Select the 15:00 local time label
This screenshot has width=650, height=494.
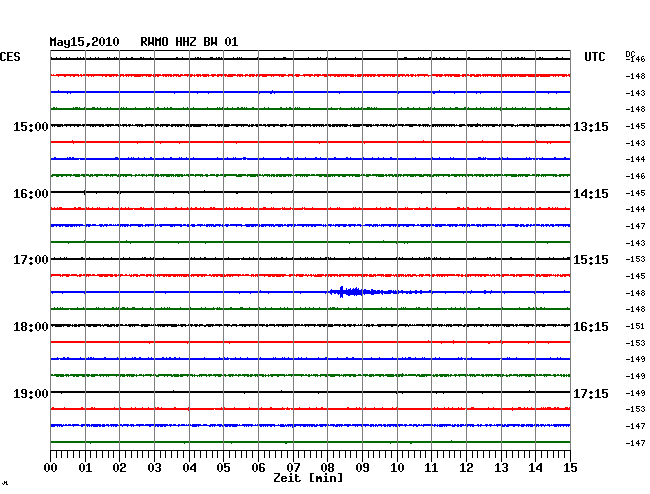pyautogui.click(x=31, y=126)
